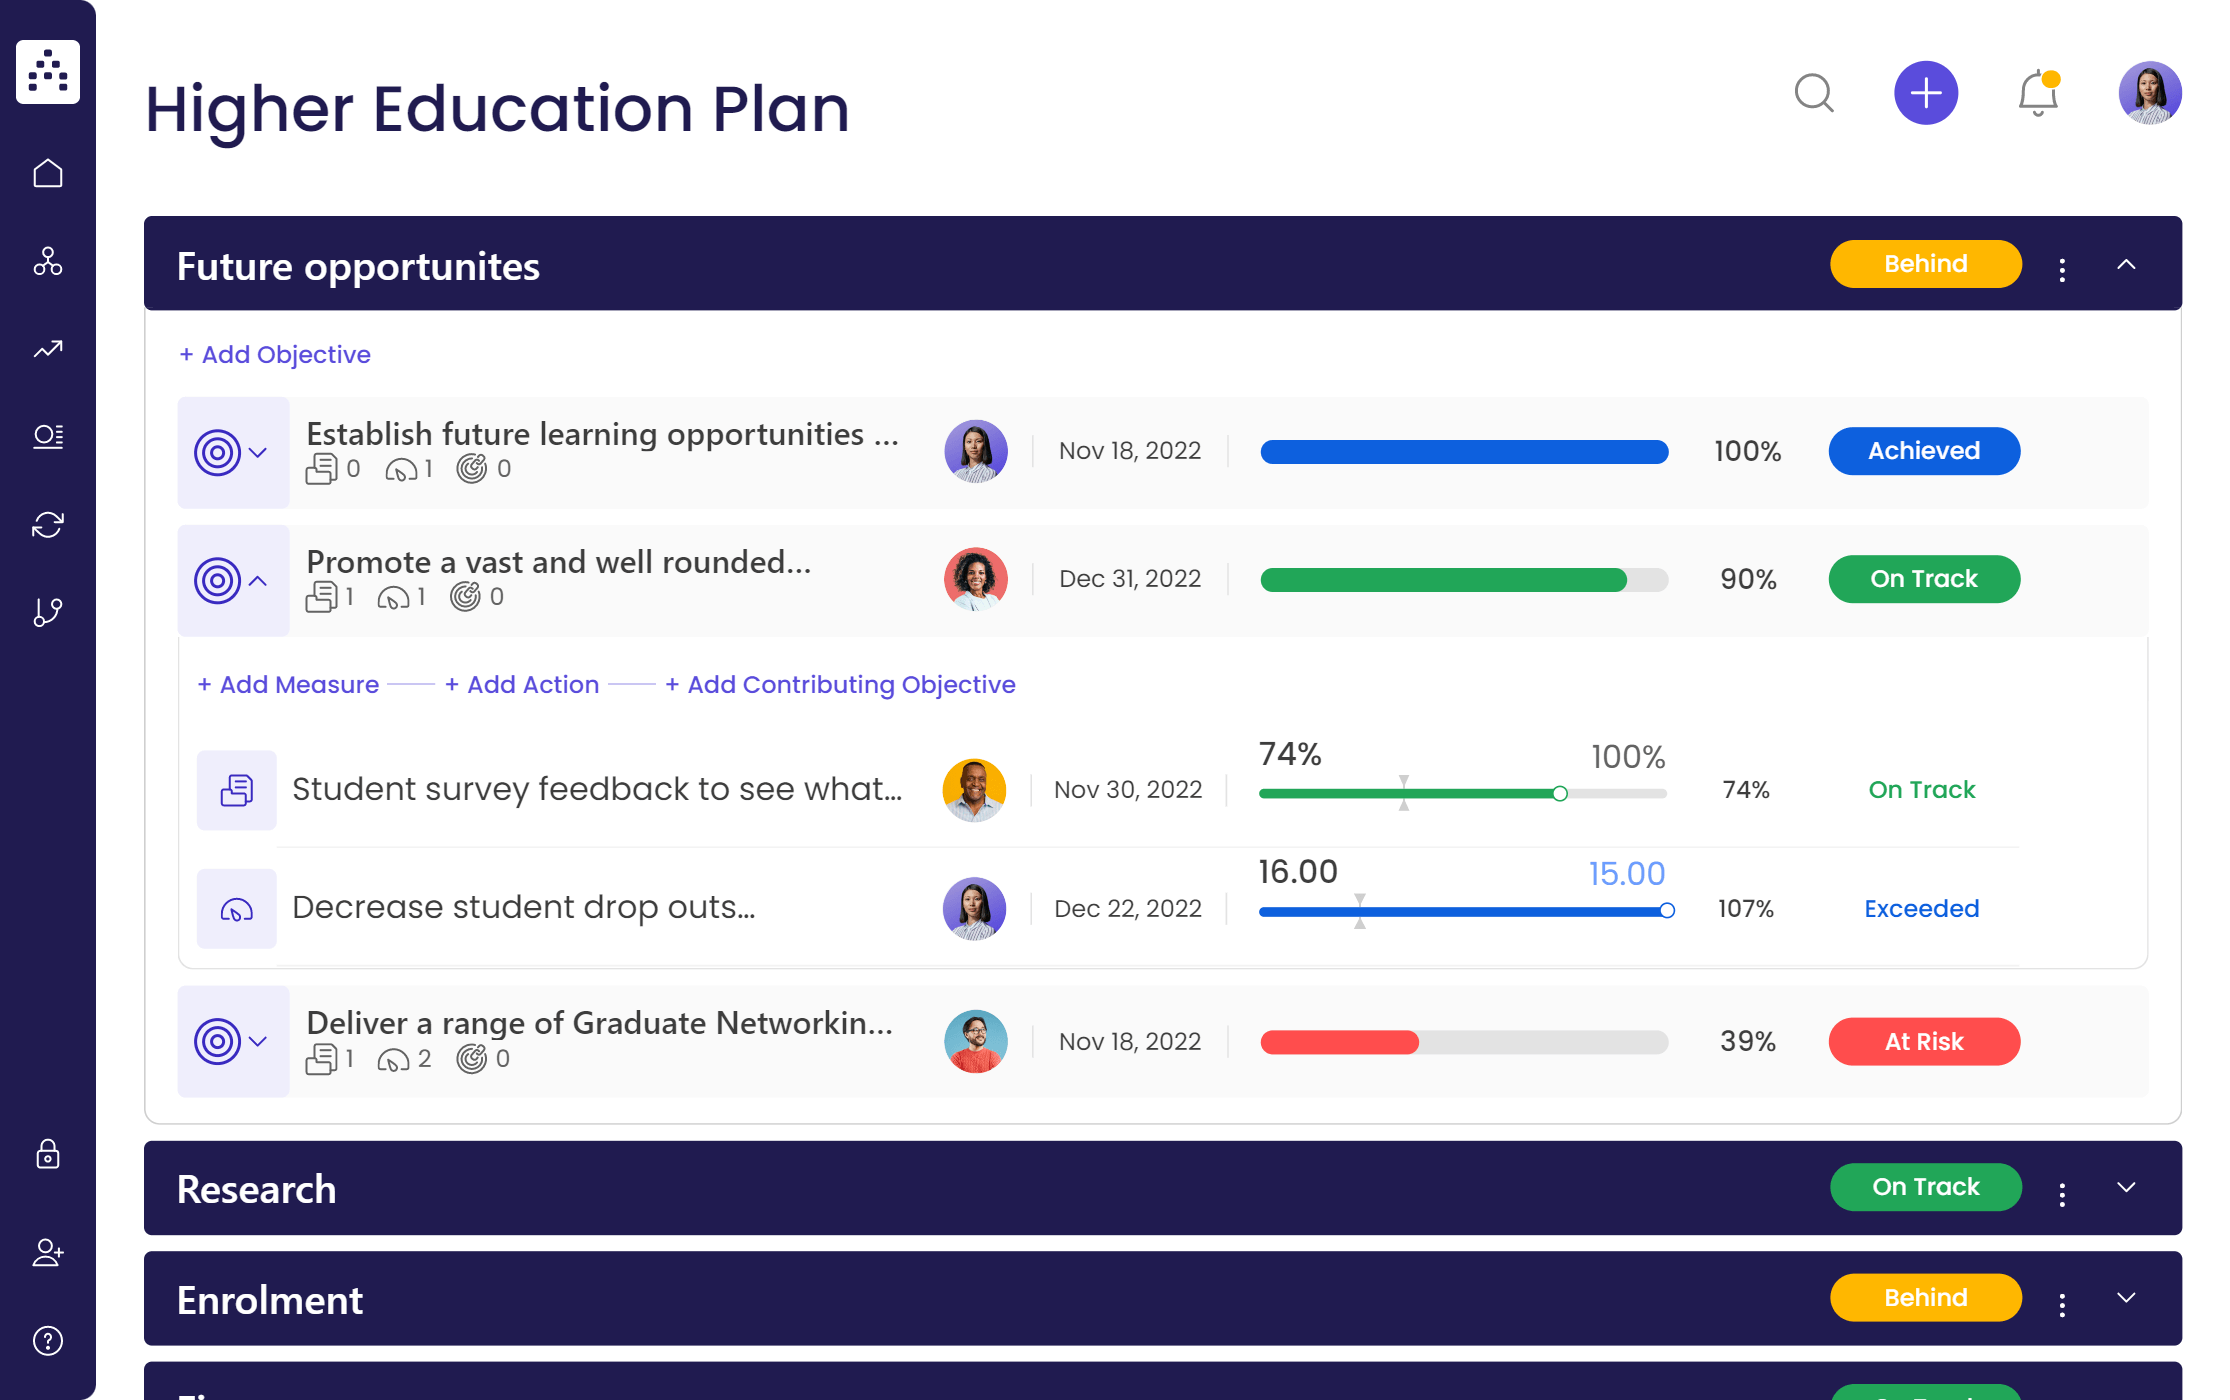Collapse the Promote a vast objective
The height and width of the screenshot is (1400, 2230).
point(258,581)
